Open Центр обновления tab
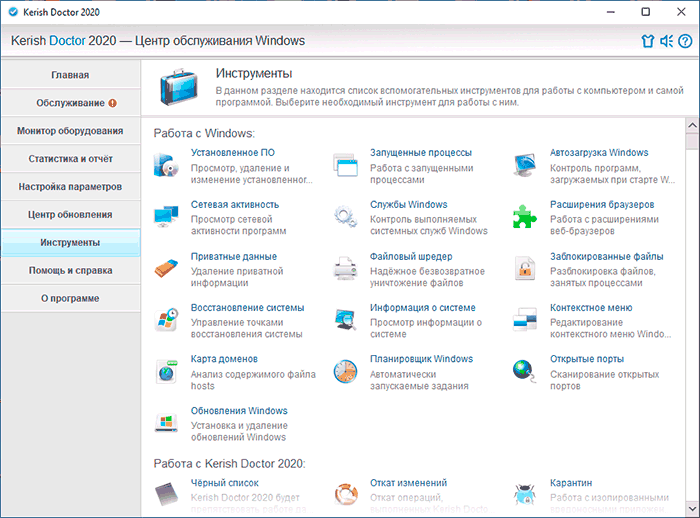The height and width of the screenshot is (518, 700). 71,214
